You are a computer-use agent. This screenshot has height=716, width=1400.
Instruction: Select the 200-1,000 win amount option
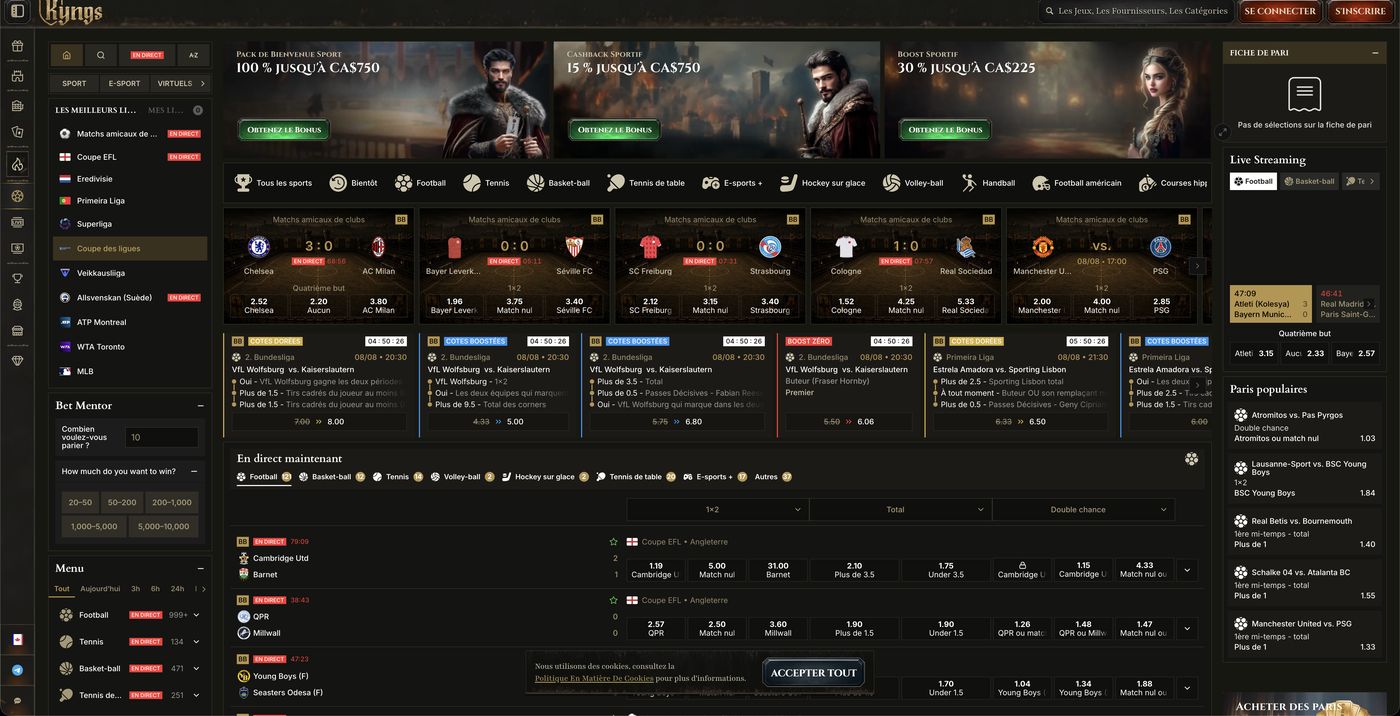[x=171, y=502]
